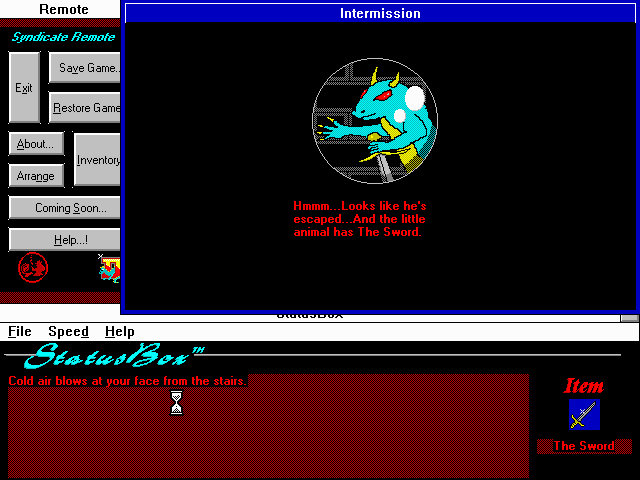Click the Help...! button in Remote
The width and height of the screenshot is (640, 480).
[65, 240]
